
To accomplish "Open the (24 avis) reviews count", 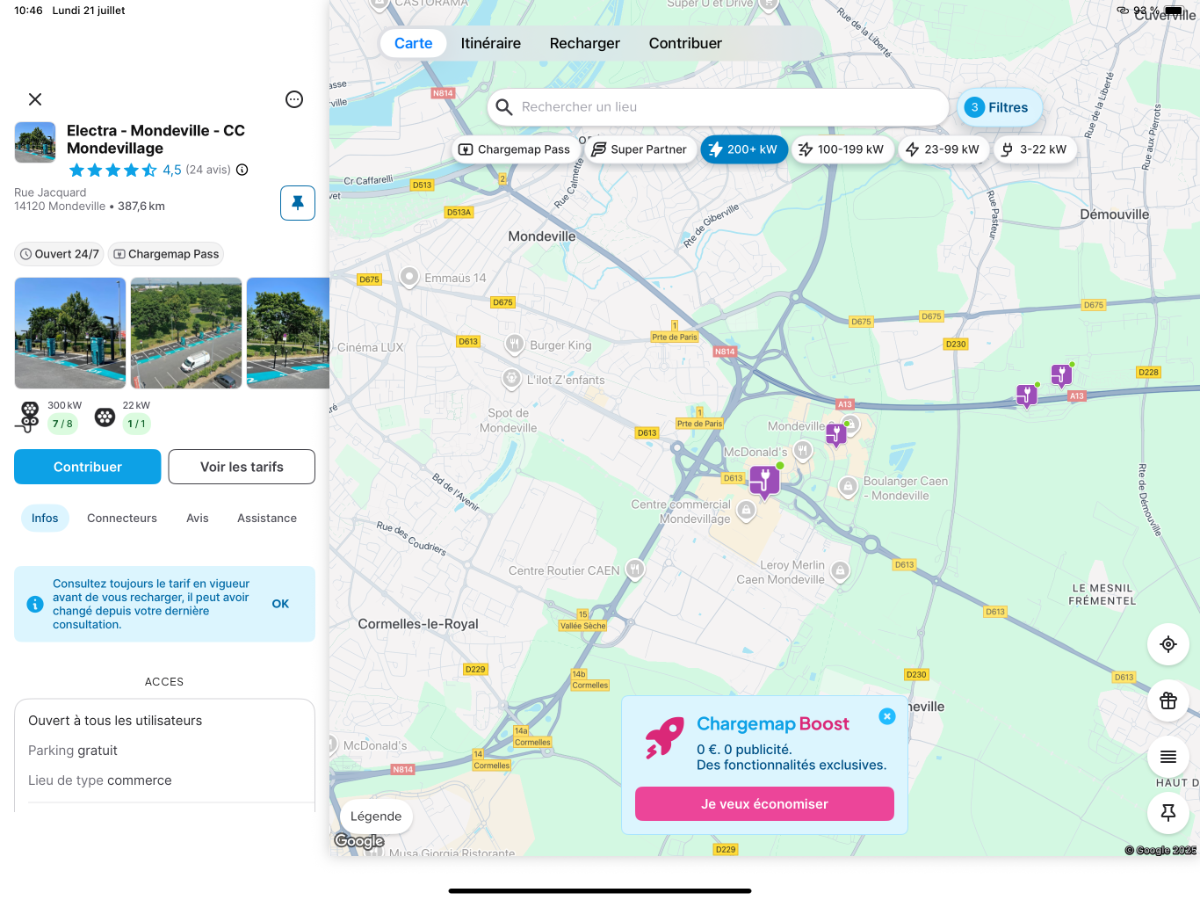I will [208, 170].
